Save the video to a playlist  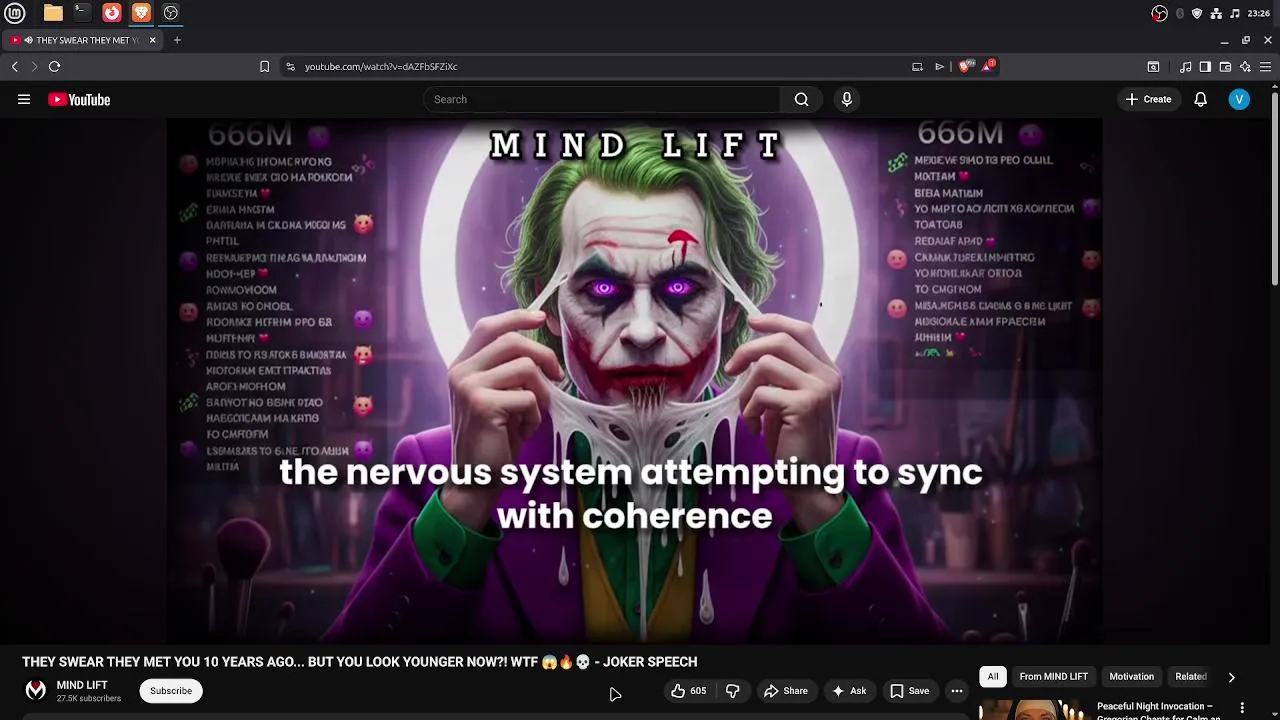tap(909, 691)
